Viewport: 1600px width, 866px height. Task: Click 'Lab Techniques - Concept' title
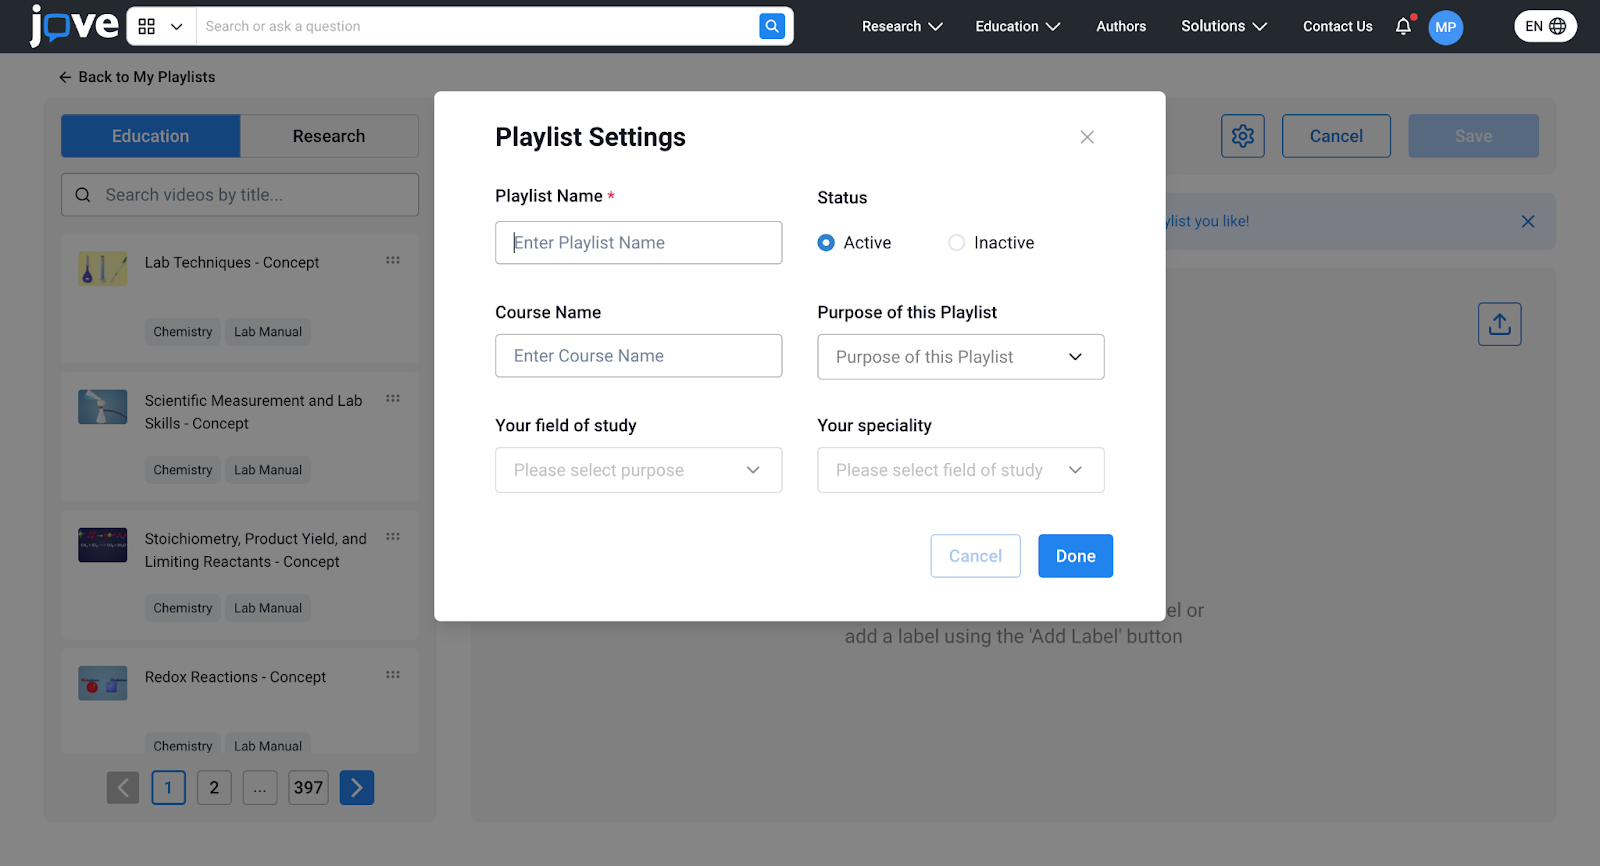click(x=232, y=263)
